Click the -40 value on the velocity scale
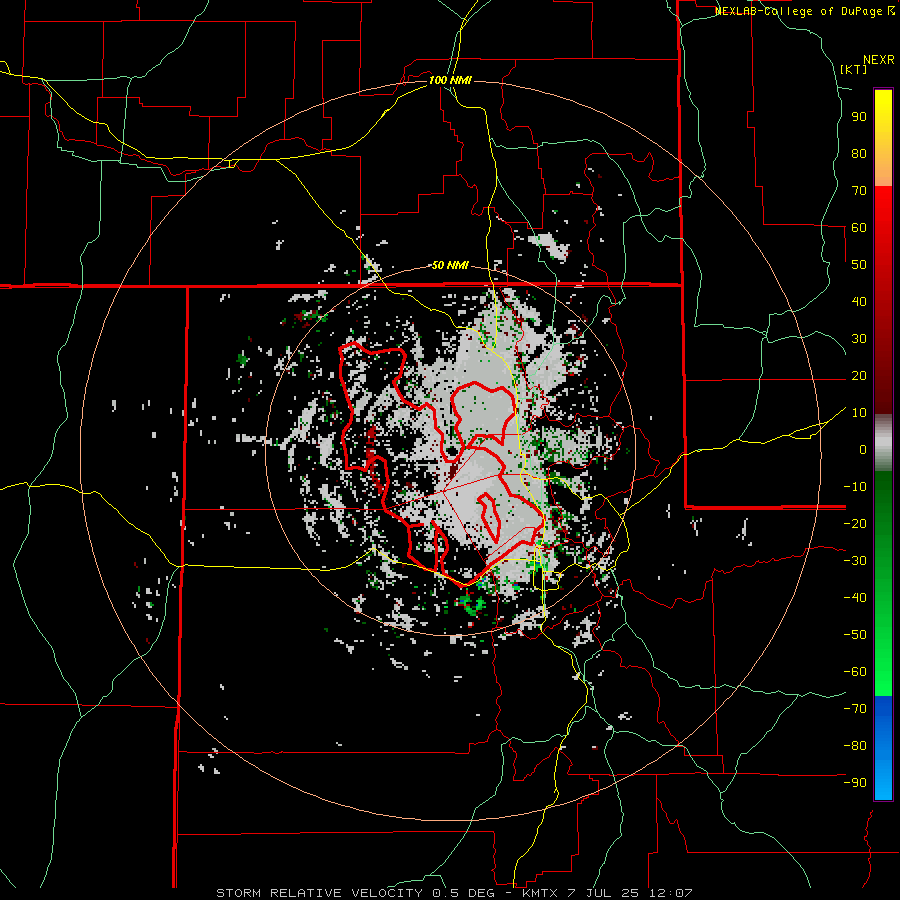 point(855,598)
